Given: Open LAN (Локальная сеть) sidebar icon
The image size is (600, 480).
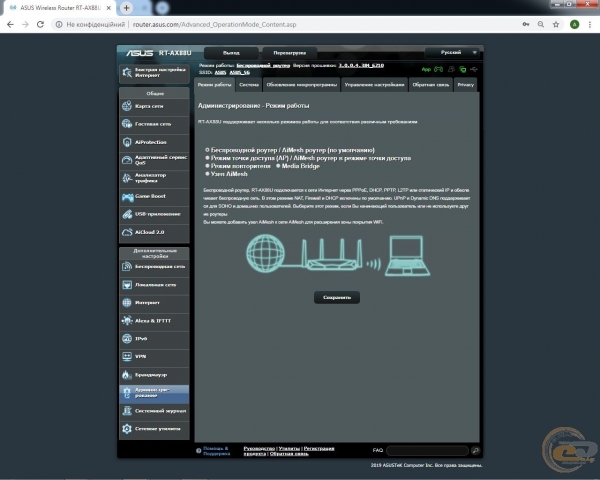Looking at the screenshot, I should click(127, 285).
